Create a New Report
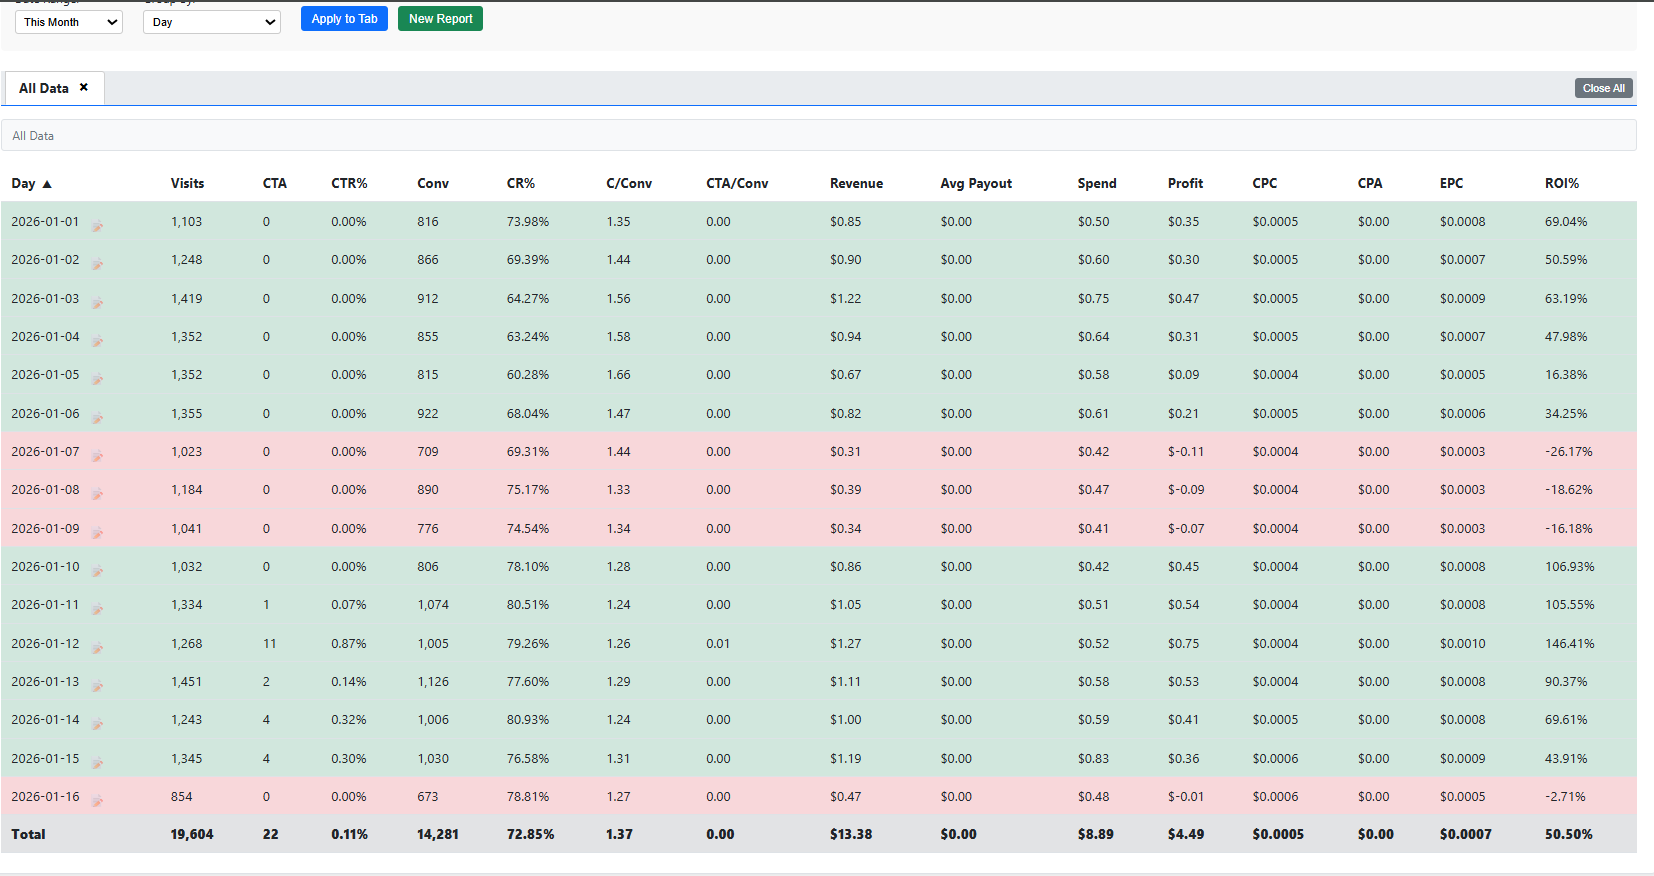1654x876 pixels. click(x=440, y=19)
